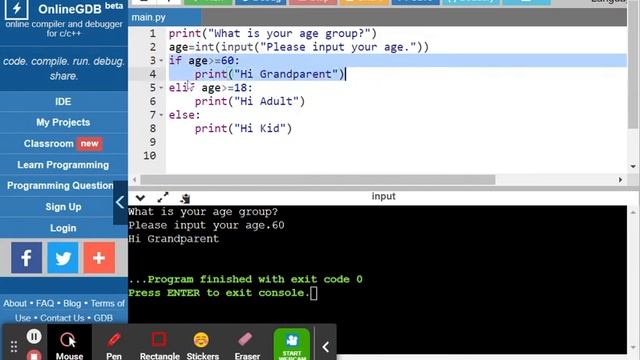Stop the screen recording with red button

point(34,355)
